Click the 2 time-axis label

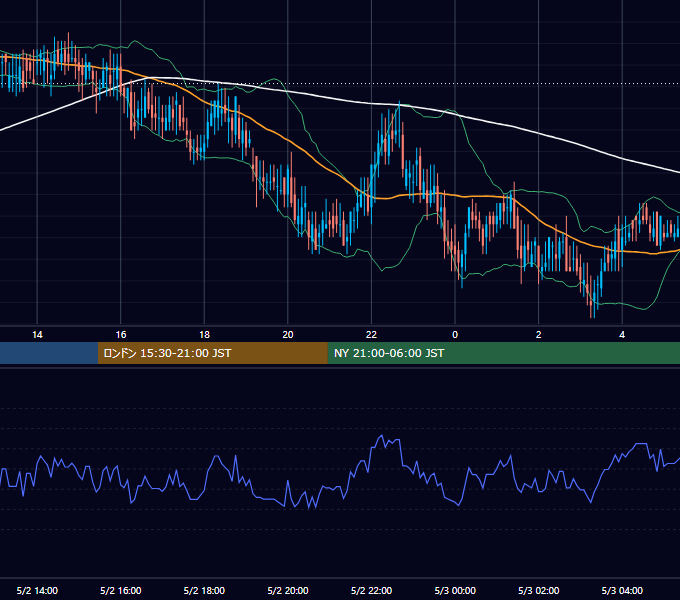point(539,335)
